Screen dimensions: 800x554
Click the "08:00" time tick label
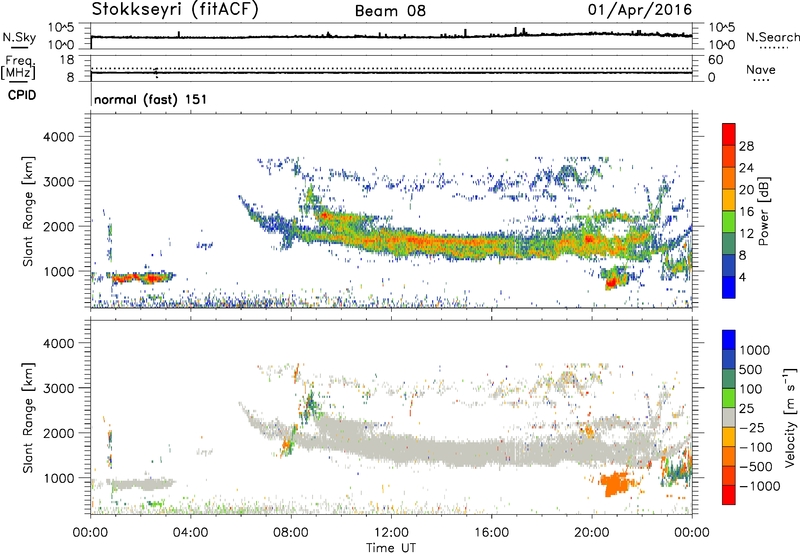(x=291, y=533)
